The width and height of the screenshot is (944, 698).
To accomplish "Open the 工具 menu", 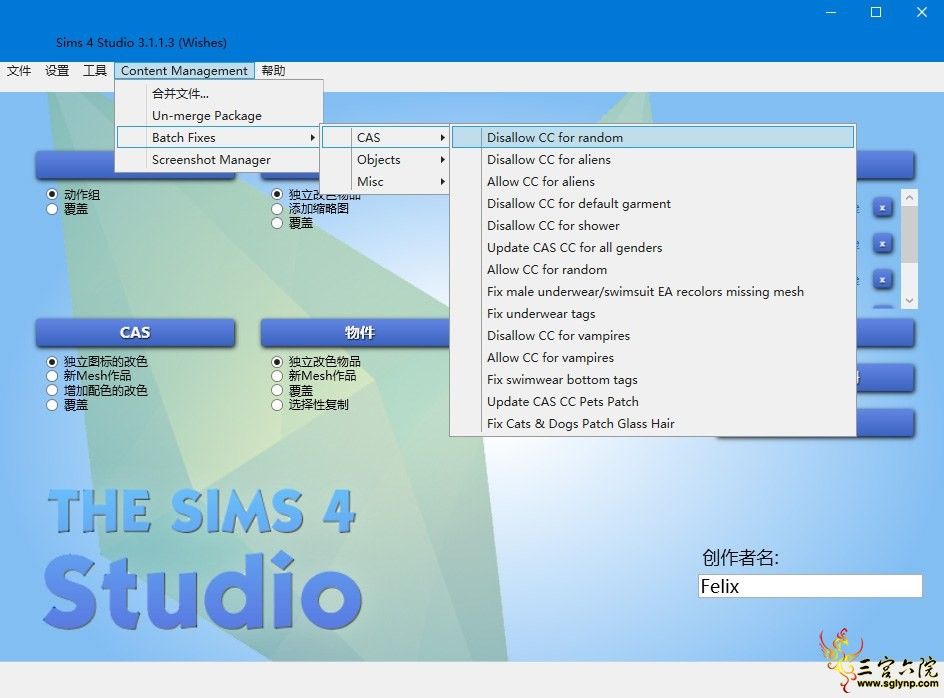I will (x=95, y=70).
